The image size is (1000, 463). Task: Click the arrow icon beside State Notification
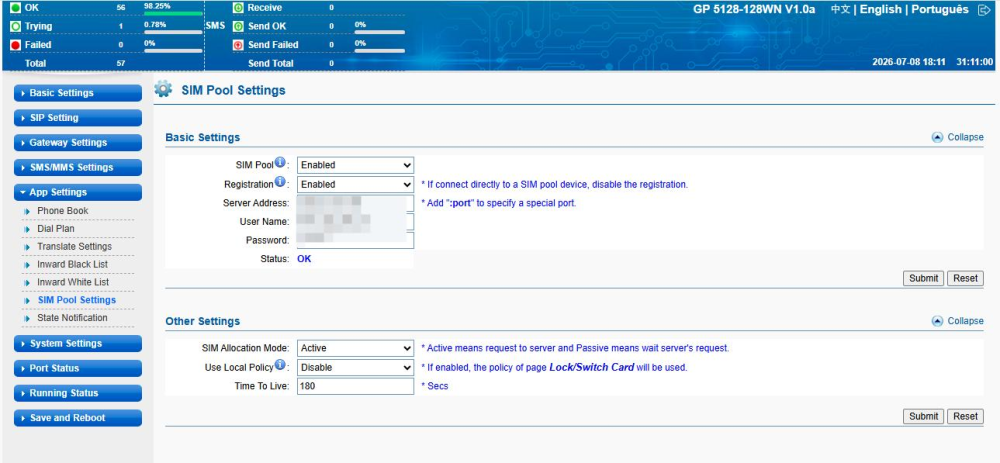pos(27,318)
